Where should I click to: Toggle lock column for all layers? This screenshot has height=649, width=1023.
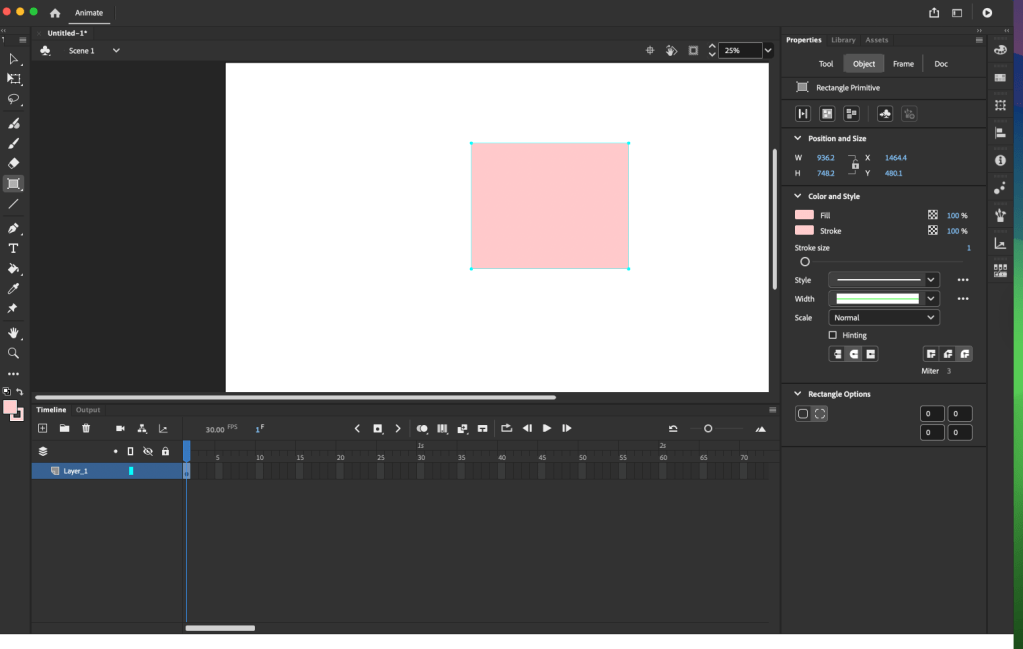click(165, 452)
